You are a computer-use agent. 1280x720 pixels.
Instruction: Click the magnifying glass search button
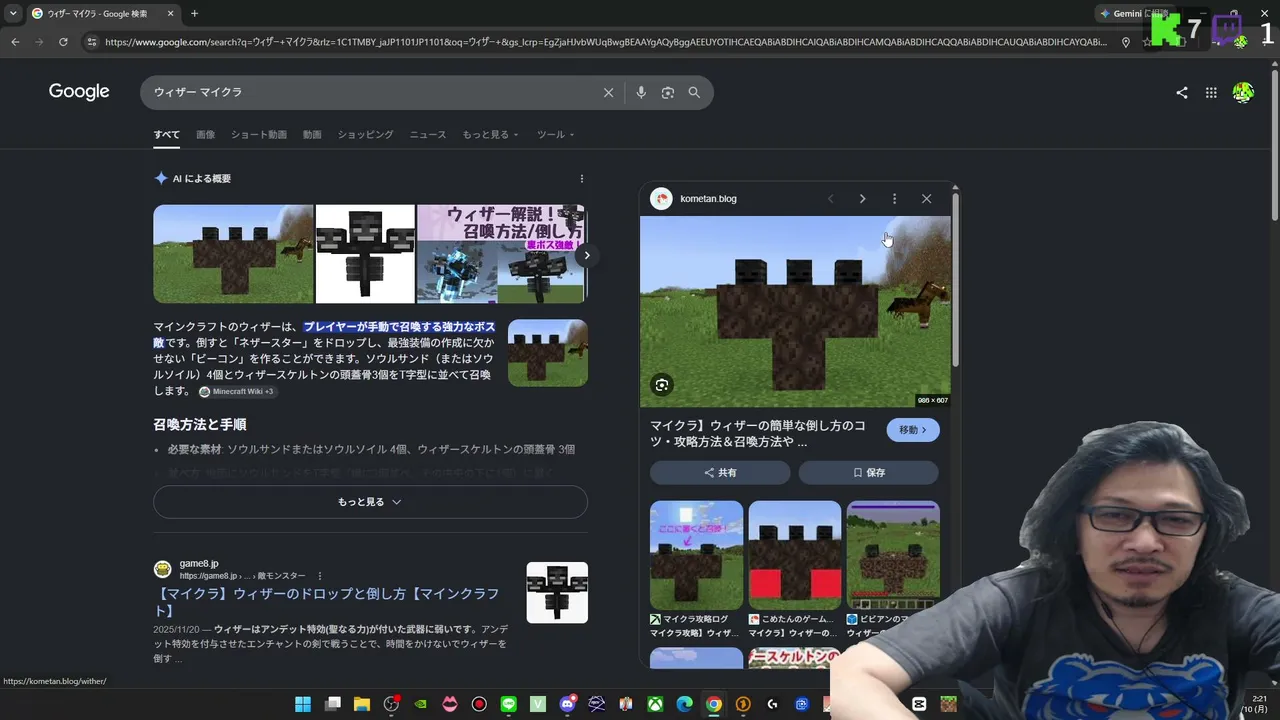pos(694,92)
